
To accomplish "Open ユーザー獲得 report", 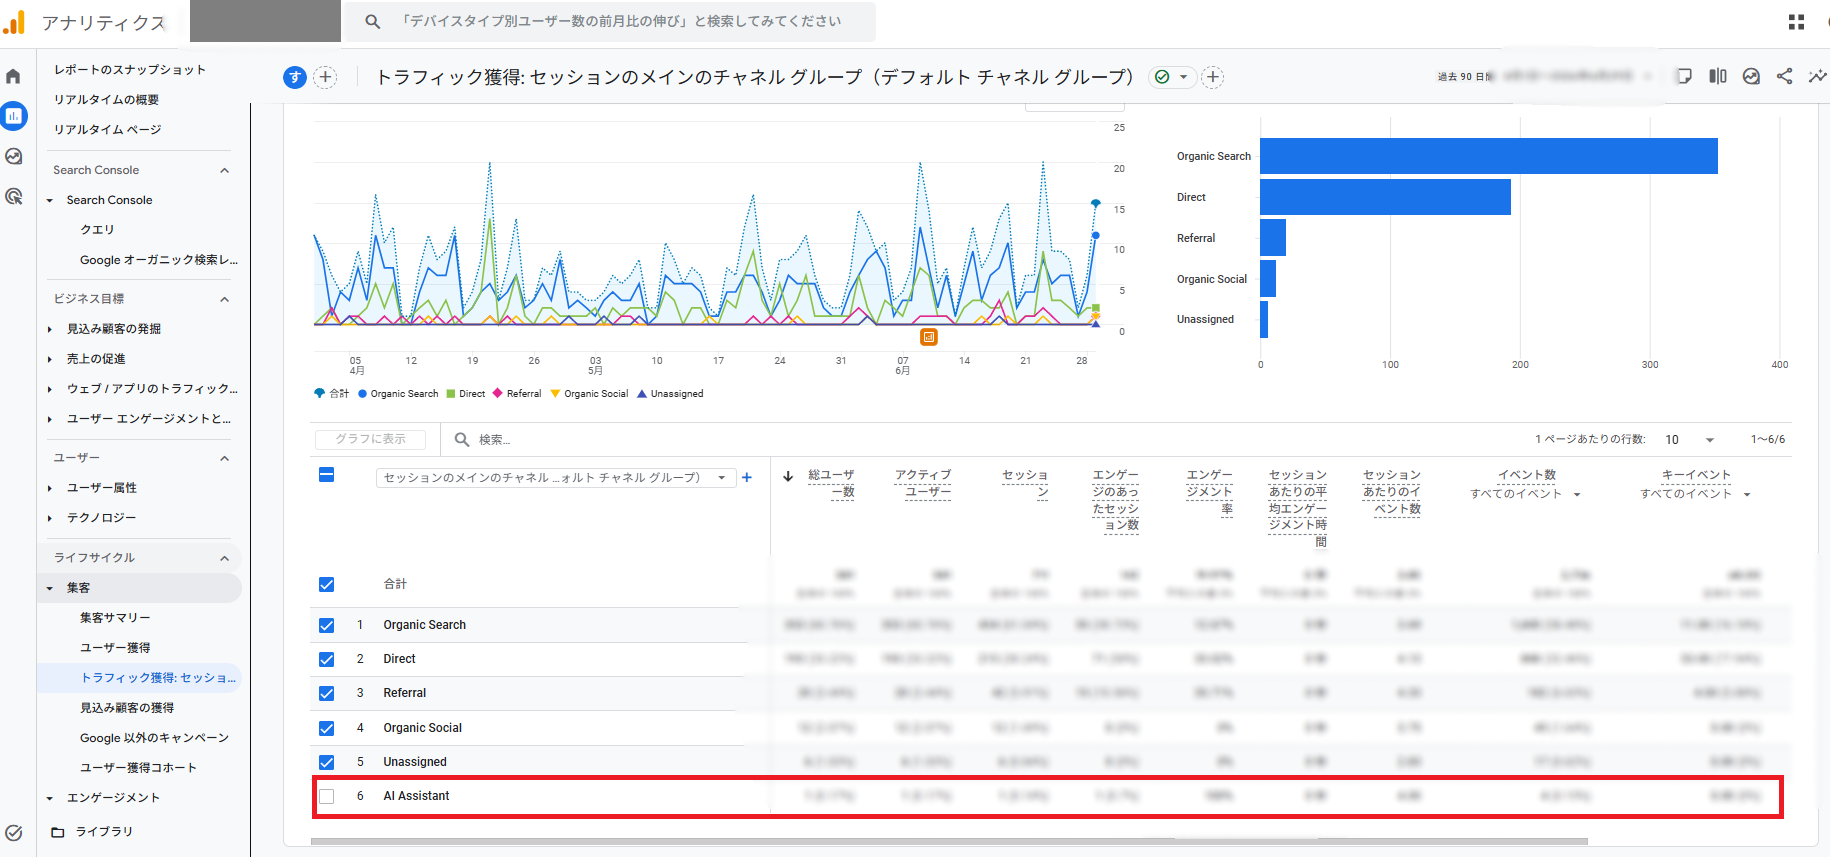I will 115,647.
